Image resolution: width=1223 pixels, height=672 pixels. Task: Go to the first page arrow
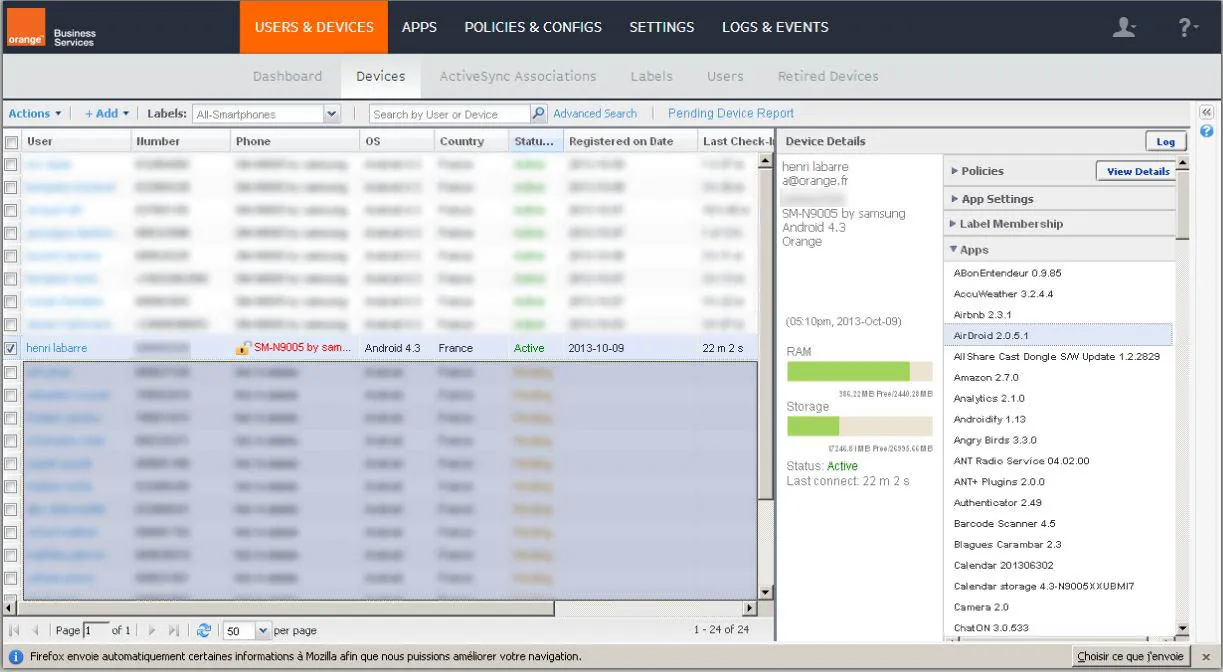coord(15,630)
